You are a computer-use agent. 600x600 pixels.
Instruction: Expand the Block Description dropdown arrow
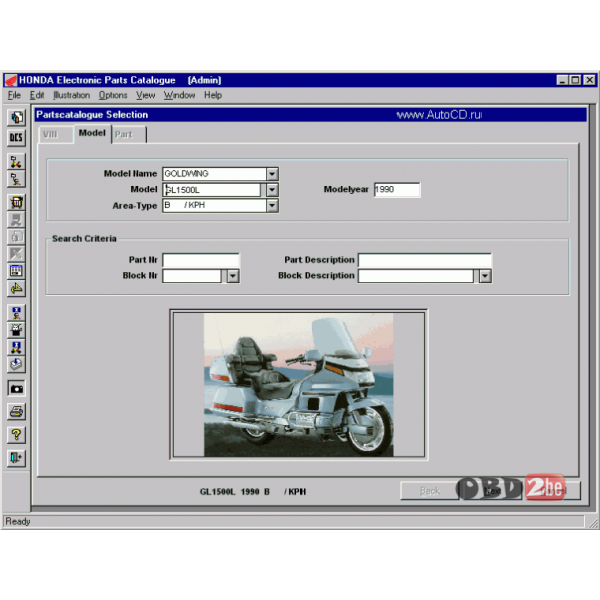(485, 276)
